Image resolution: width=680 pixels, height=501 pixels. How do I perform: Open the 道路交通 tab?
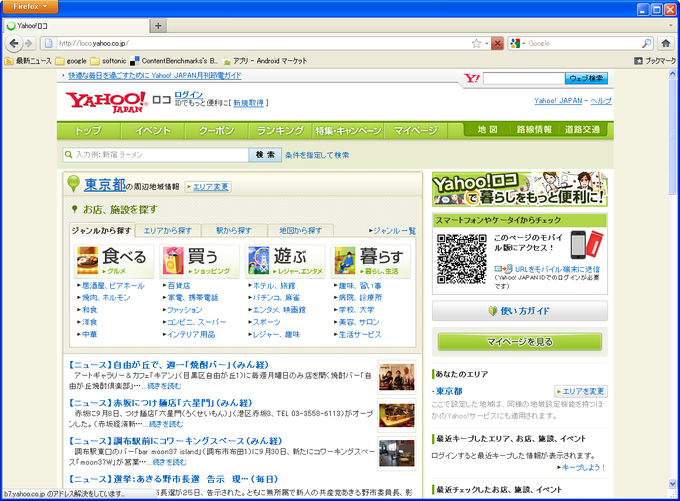click(x=582, y=129)
